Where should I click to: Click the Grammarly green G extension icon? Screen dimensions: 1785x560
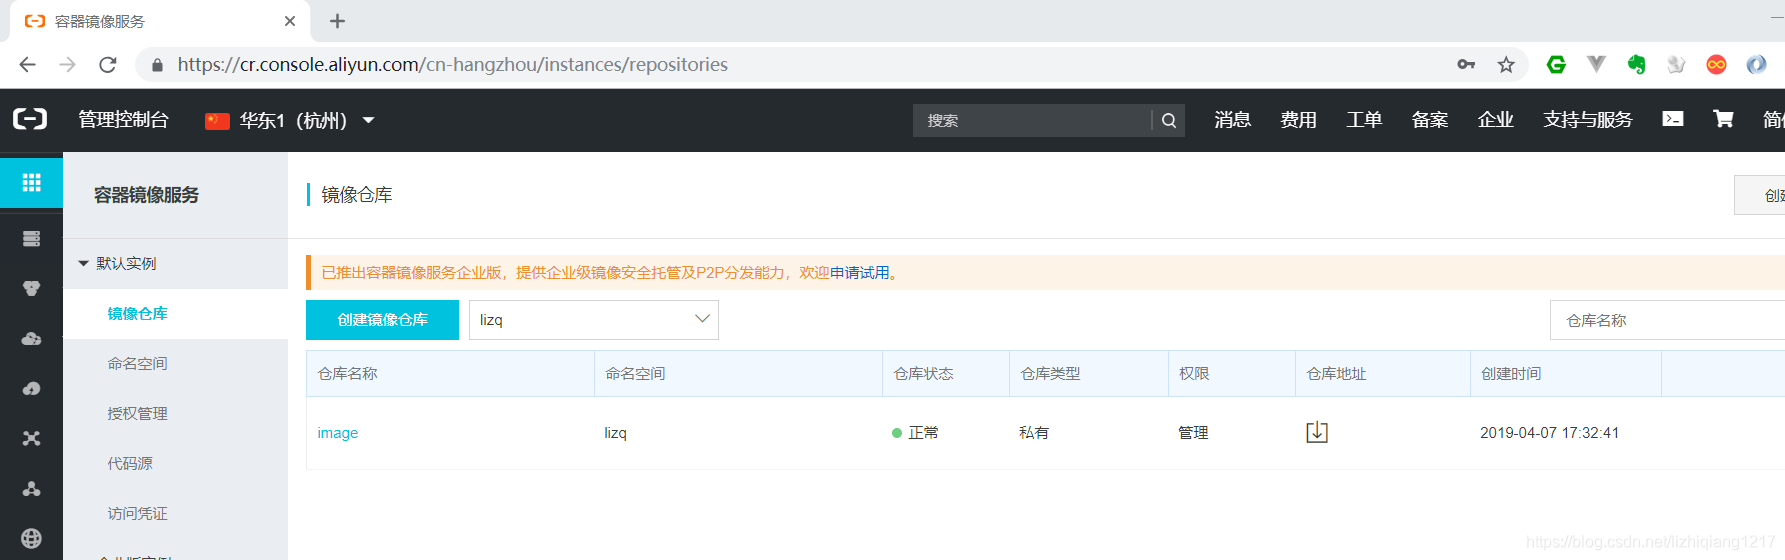point(1556,65)
